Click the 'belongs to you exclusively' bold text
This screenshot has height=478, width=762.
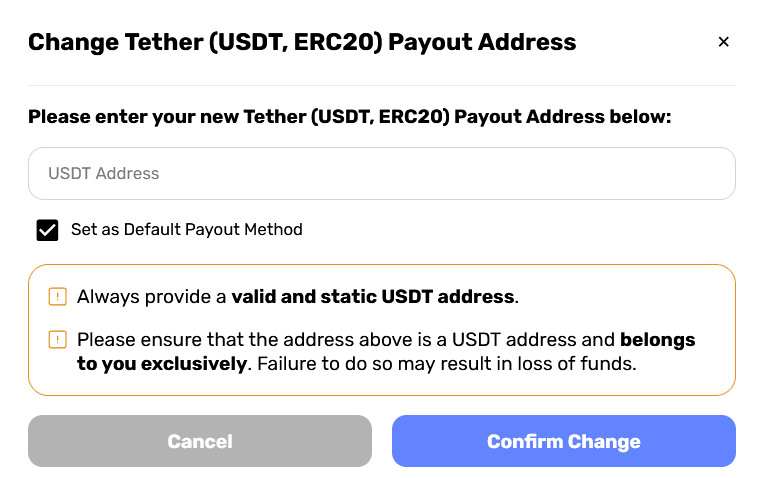386,351
